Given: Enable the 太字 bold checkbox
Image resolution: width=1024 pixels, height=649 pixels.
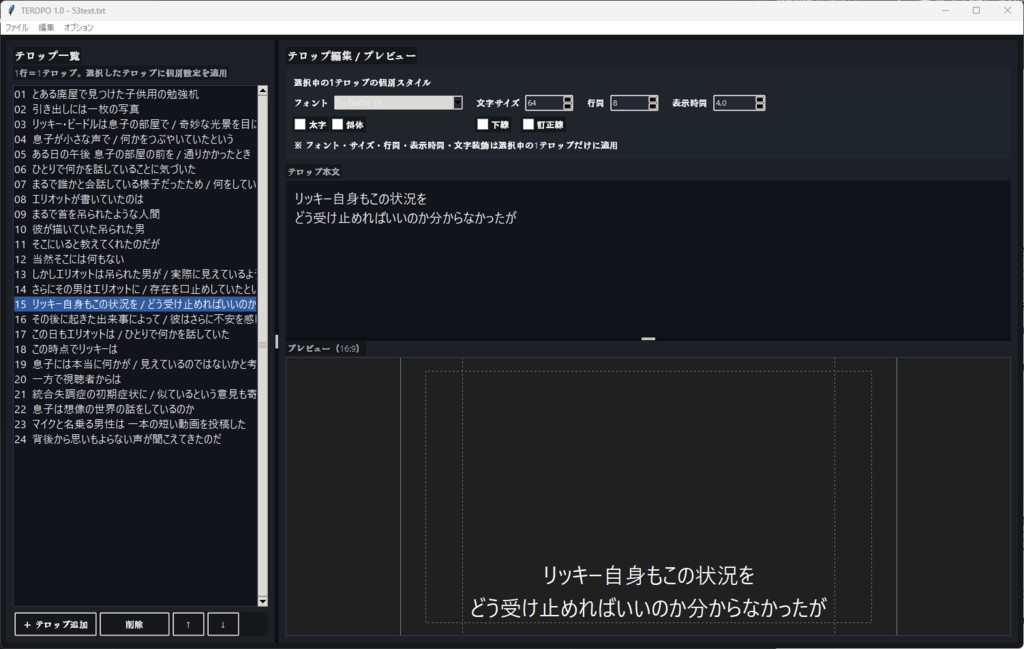Looking at the screenshot, I should [x=300, y=124].
